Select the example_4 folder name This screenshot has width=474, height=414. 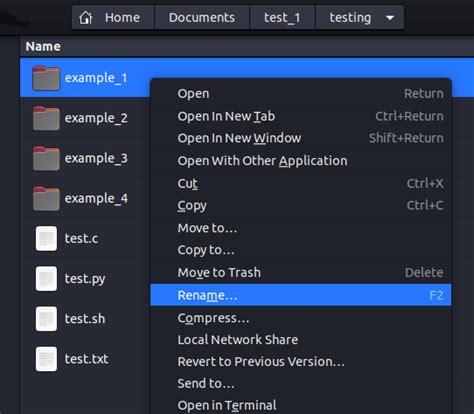tap(96, 199)
